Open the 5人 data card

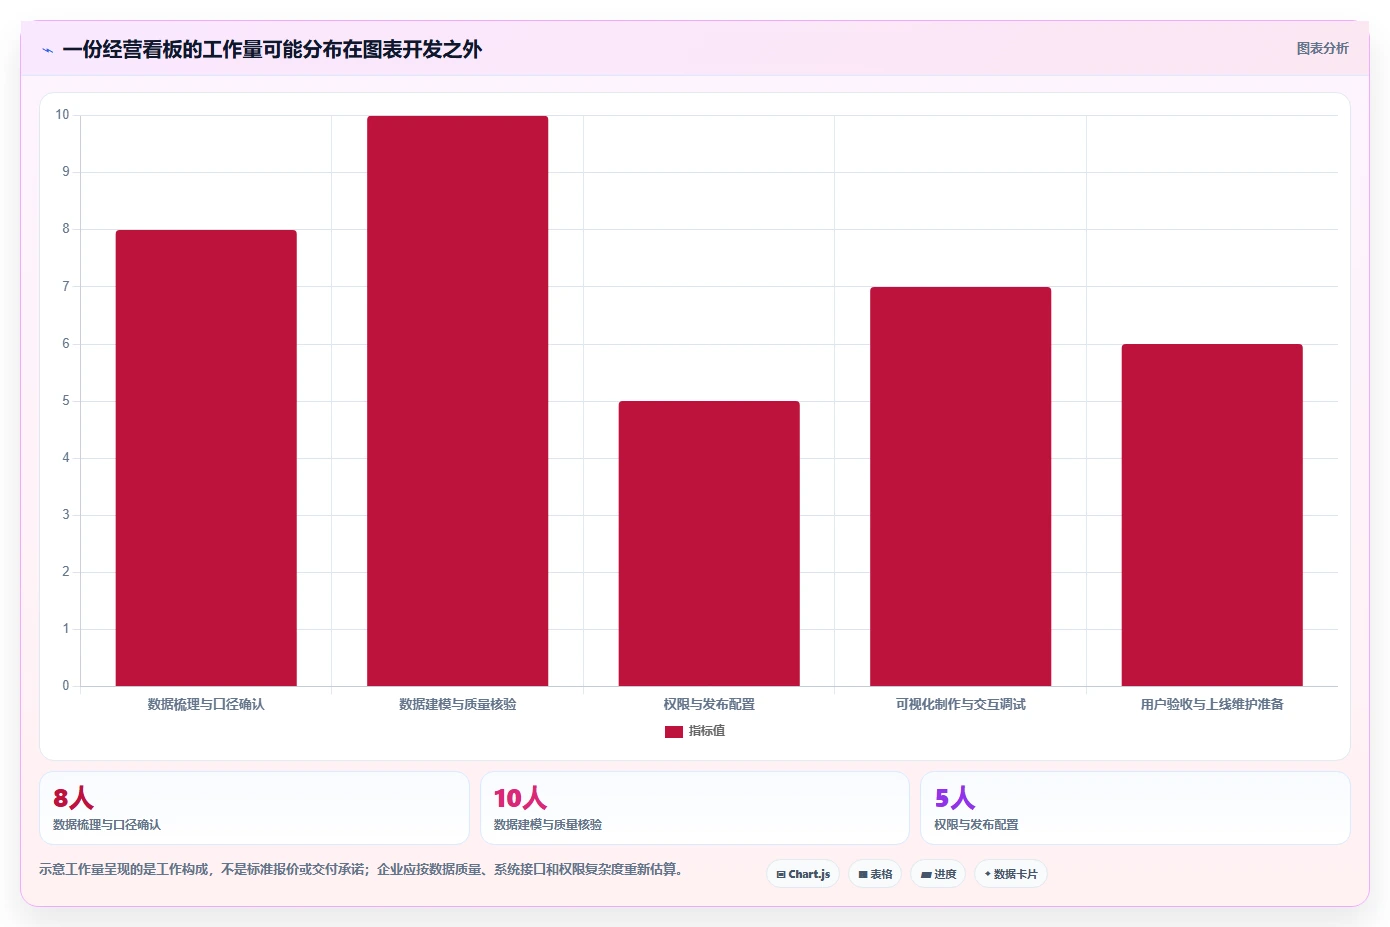point(1135,808)
